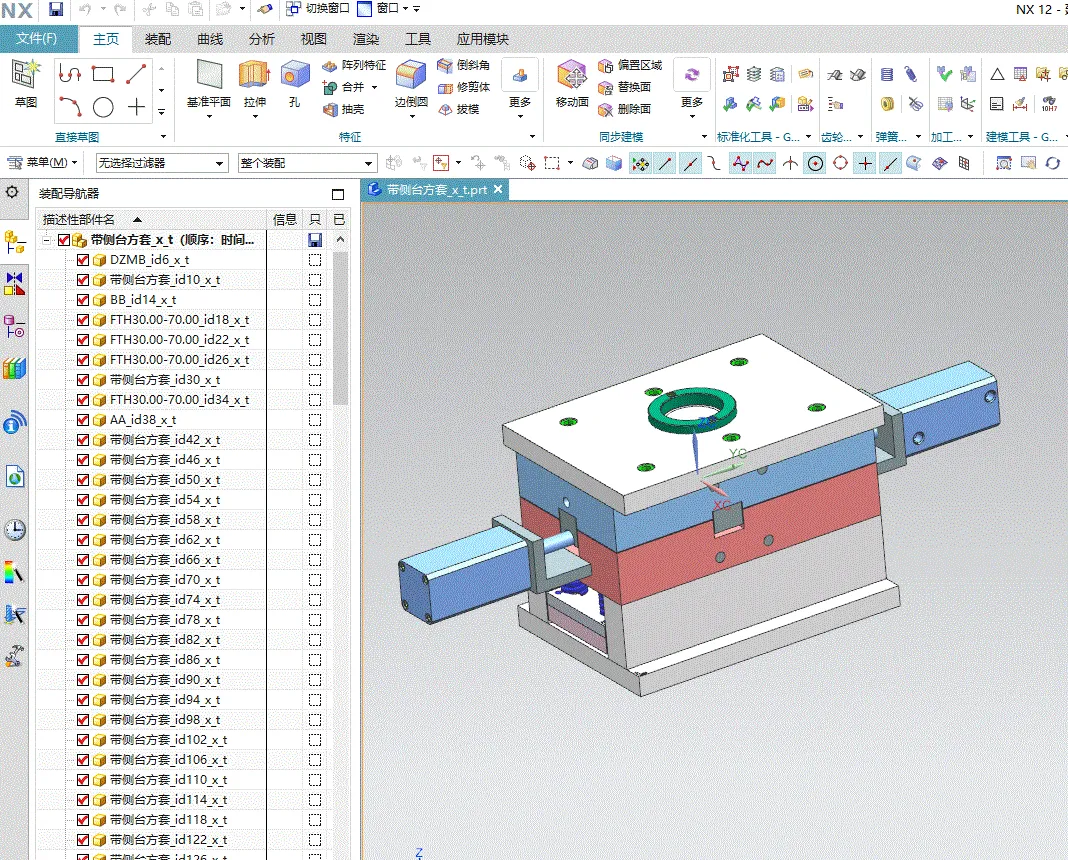Uncheck the 带侧台方套_id10_x_t component

[83, 280]
